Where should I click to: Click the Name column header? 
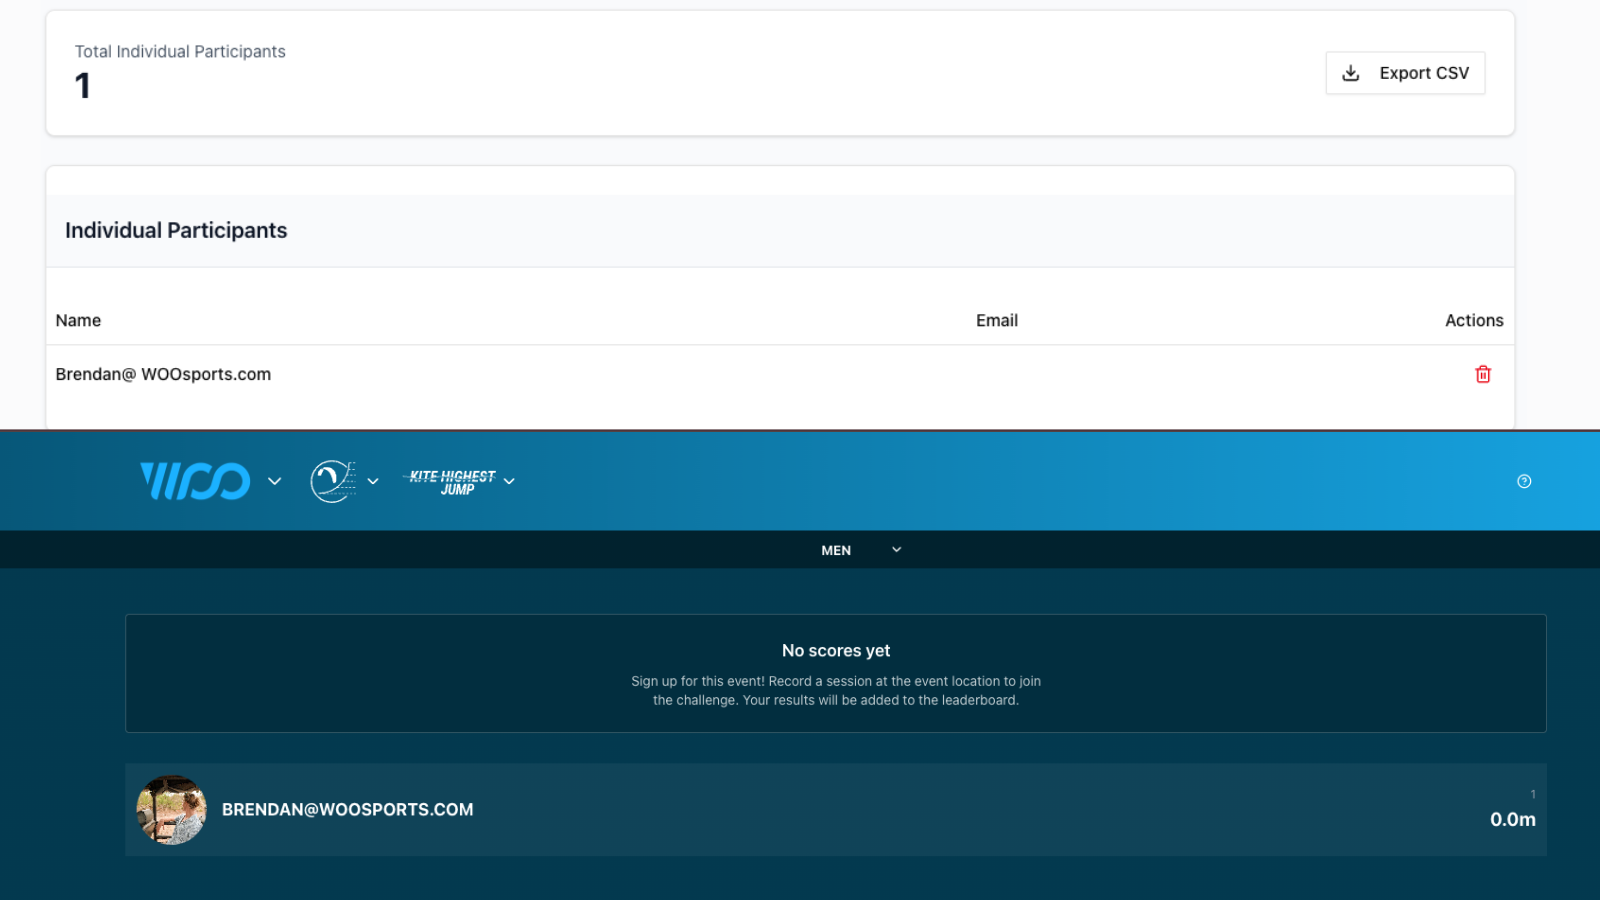(78, 320)
